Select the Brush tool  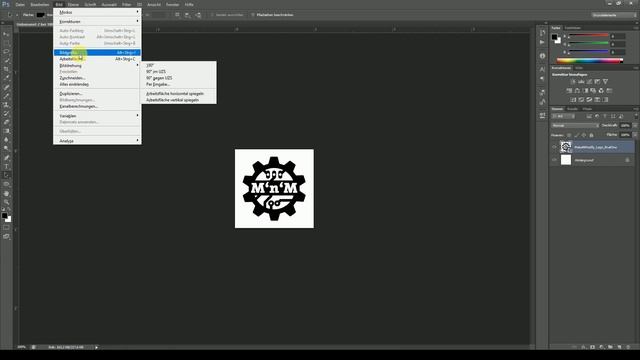(6, 96)
